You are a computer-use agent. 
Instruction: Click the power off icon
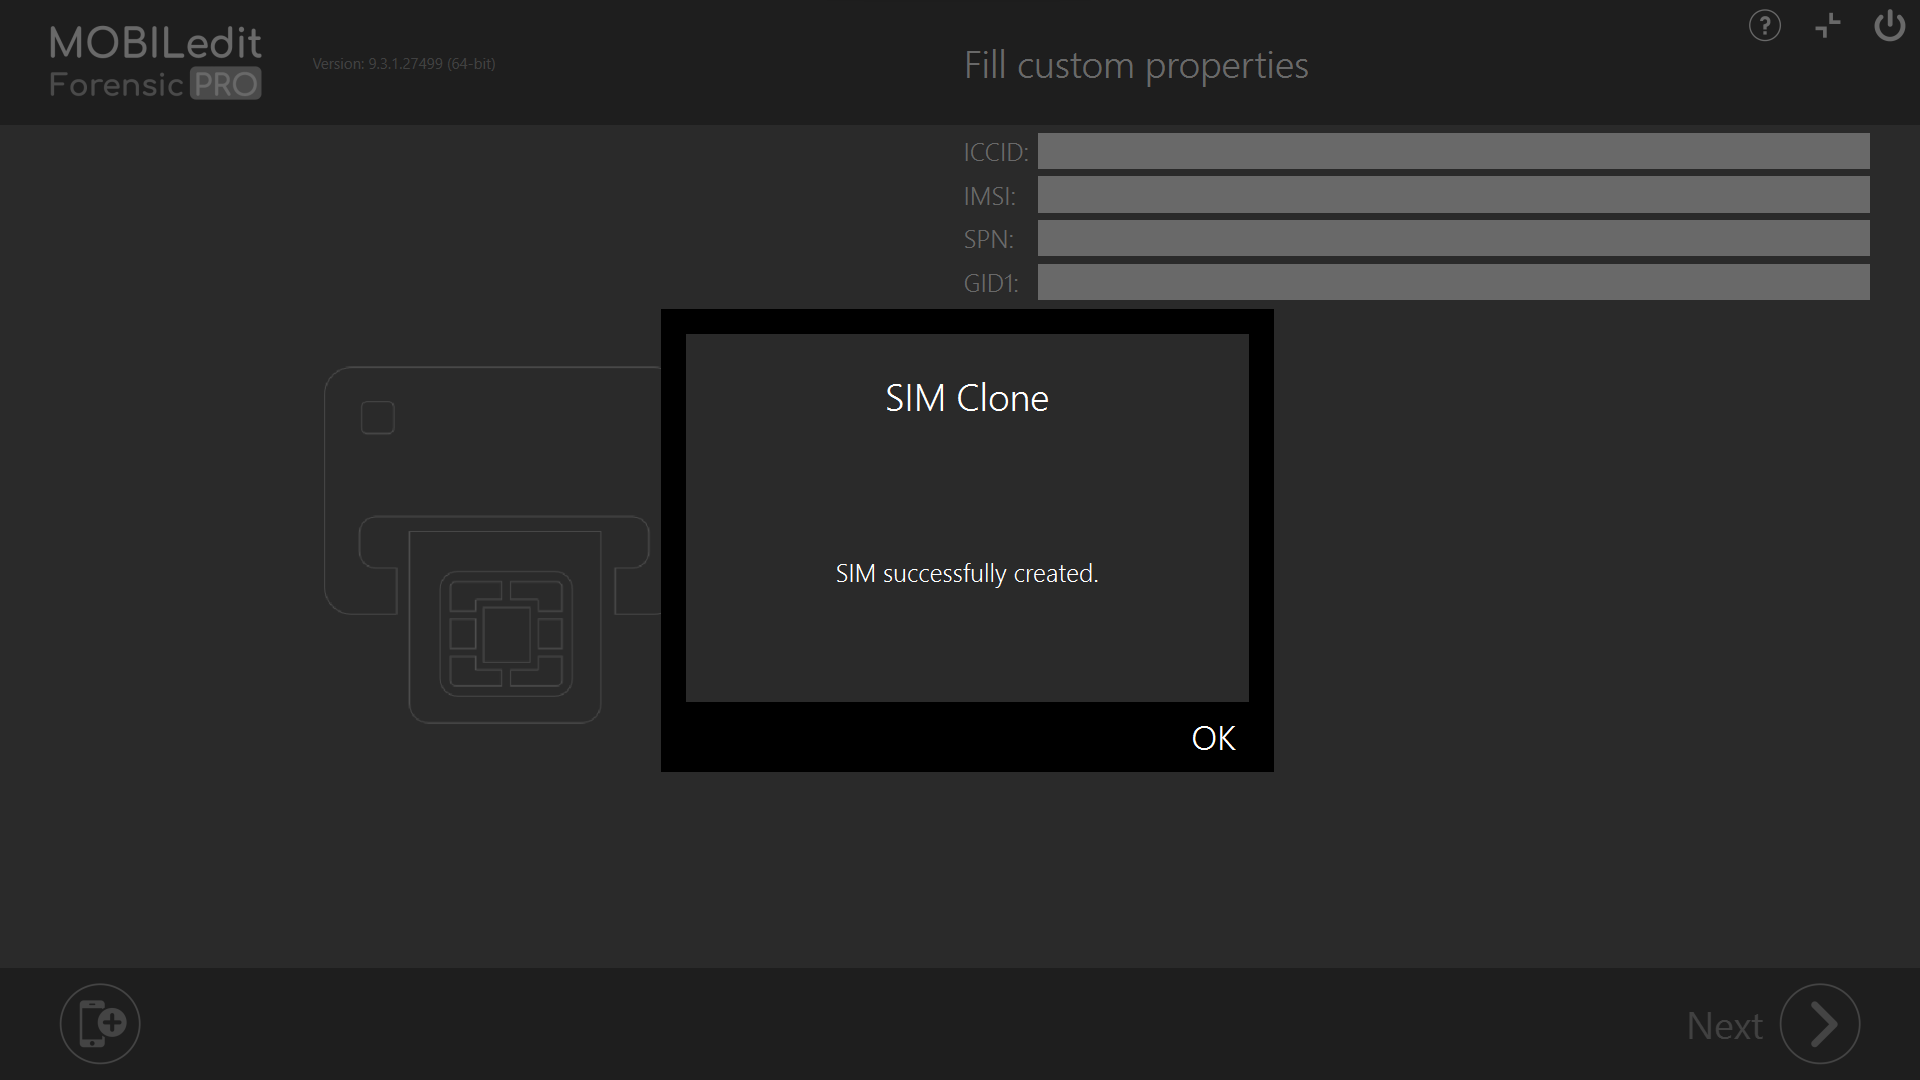pos(1890,26)
